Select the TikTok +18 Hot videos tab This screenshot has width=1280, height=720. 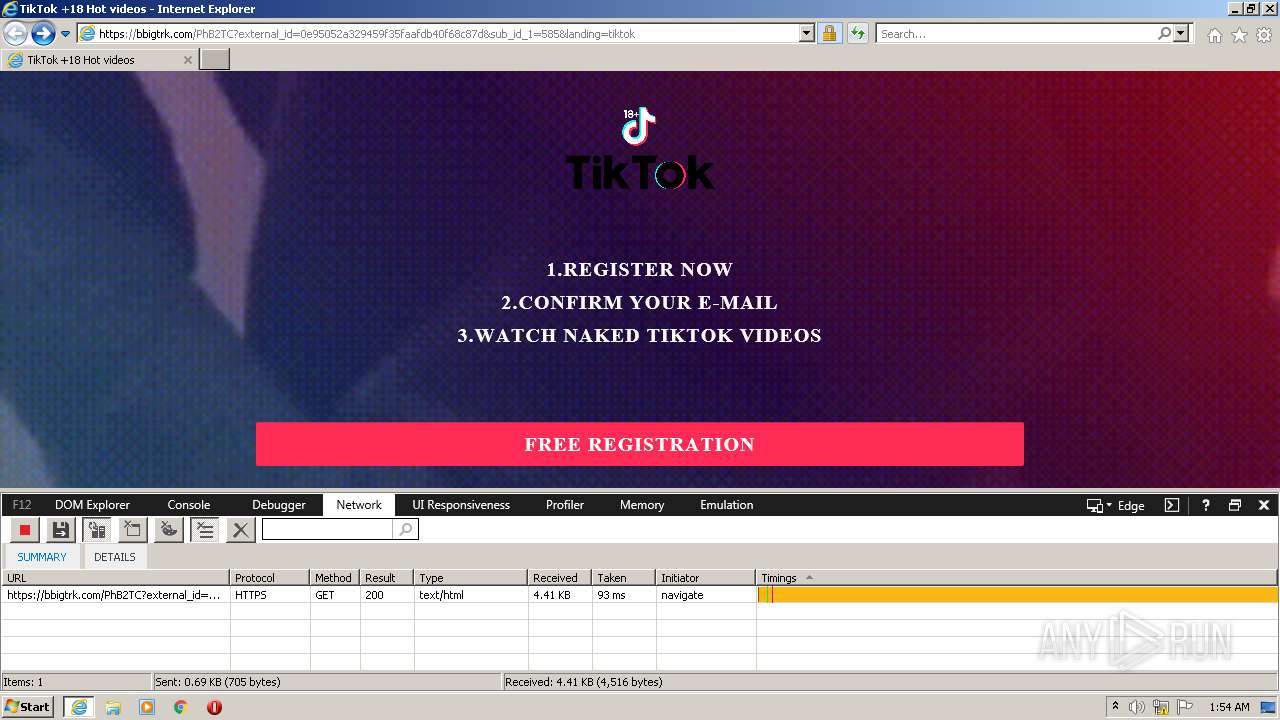click(99, 60)
